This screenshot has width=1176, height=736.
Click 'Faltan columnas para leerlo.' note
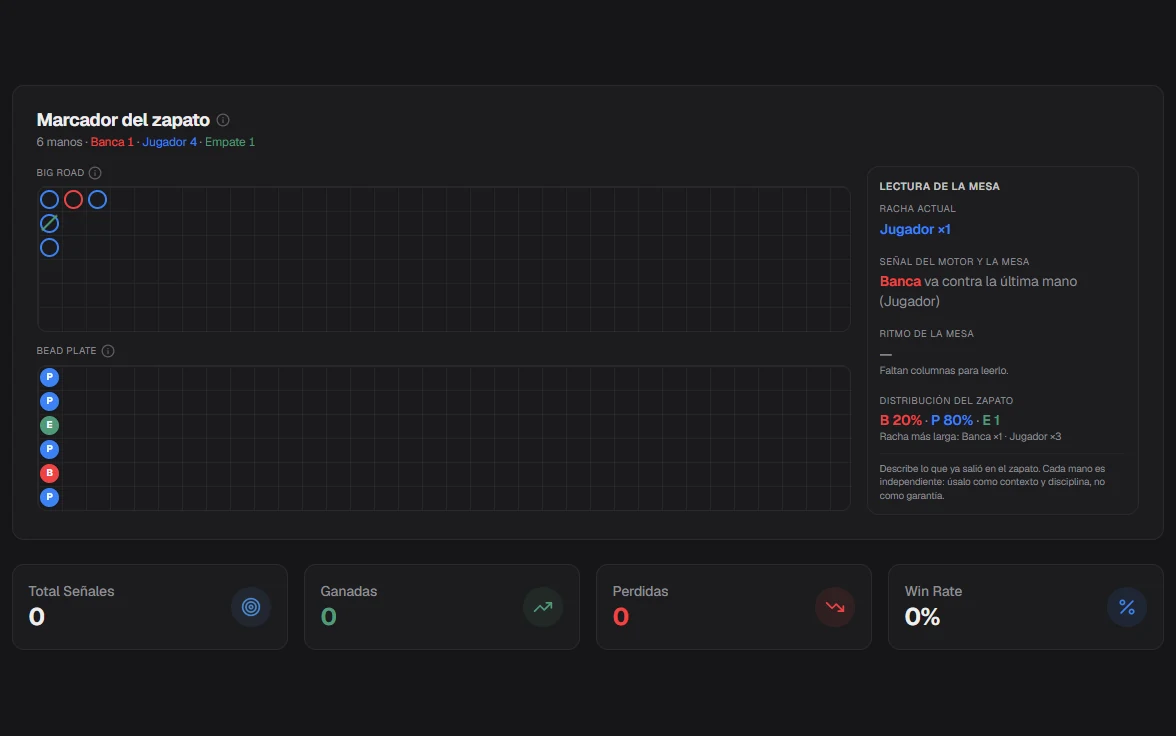click(944, 371)
